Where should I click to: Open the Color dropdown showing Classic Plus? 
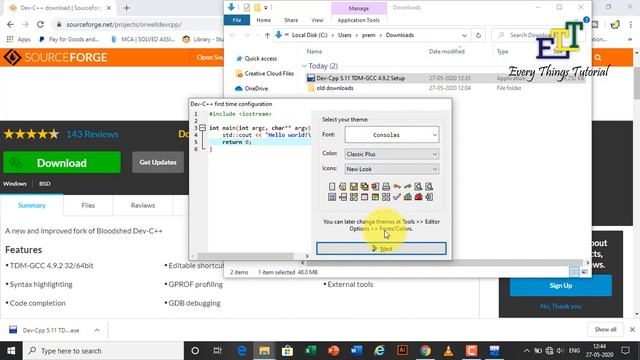[392, 154]
